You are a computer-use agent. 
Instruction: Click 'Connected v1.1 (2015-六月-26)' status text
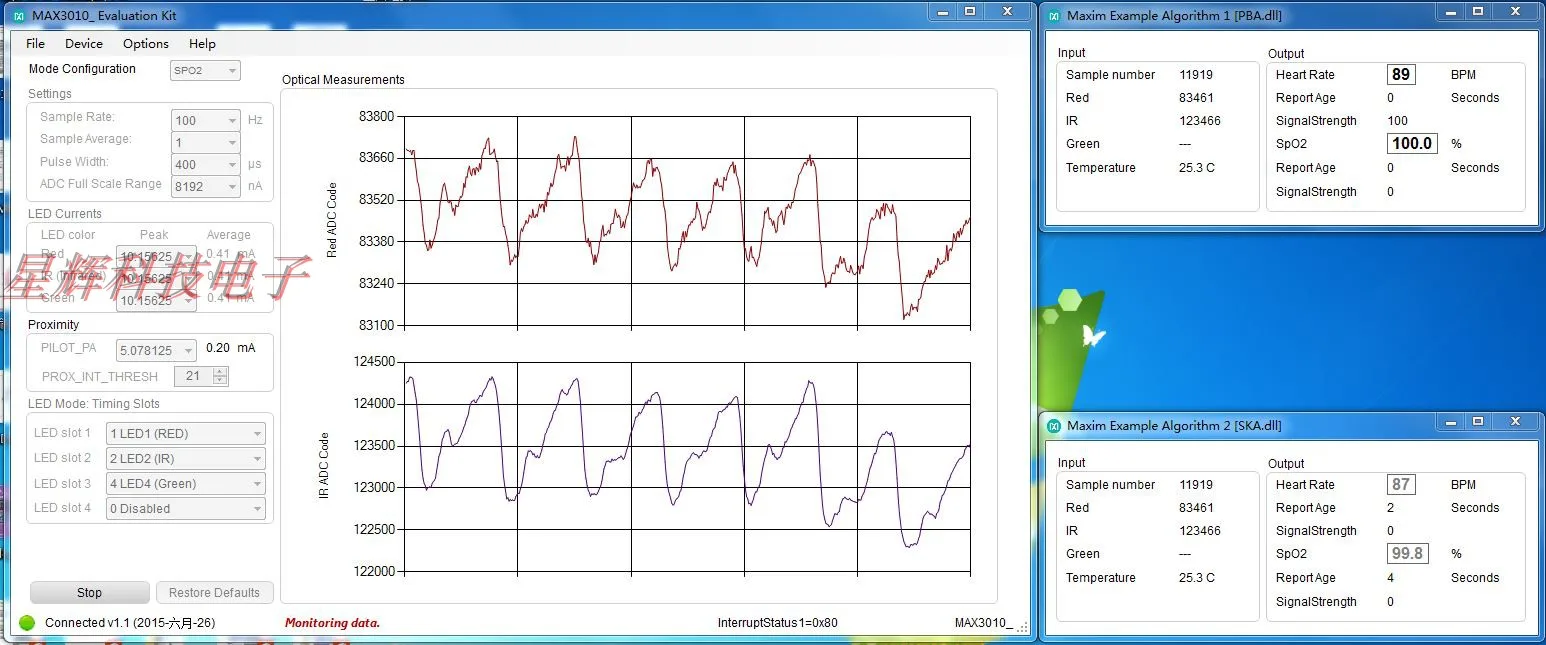point(130,623)
